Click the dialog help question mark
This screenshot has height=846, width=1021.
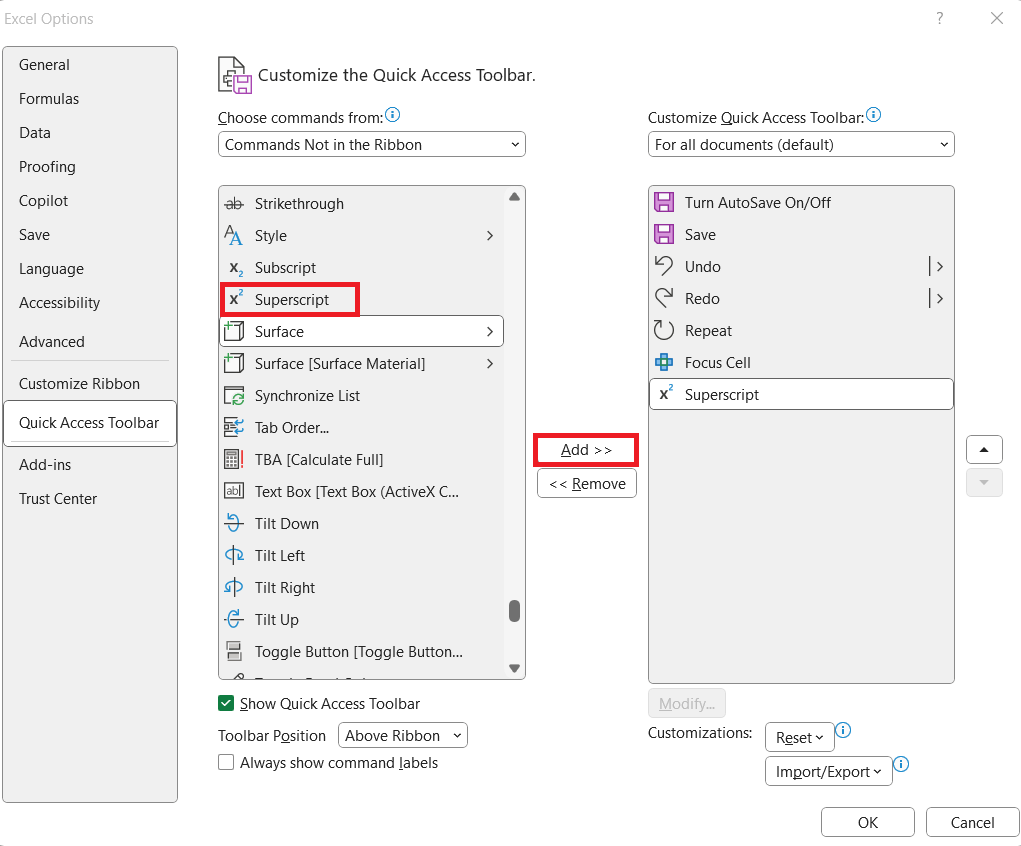[x=939, y=18]
